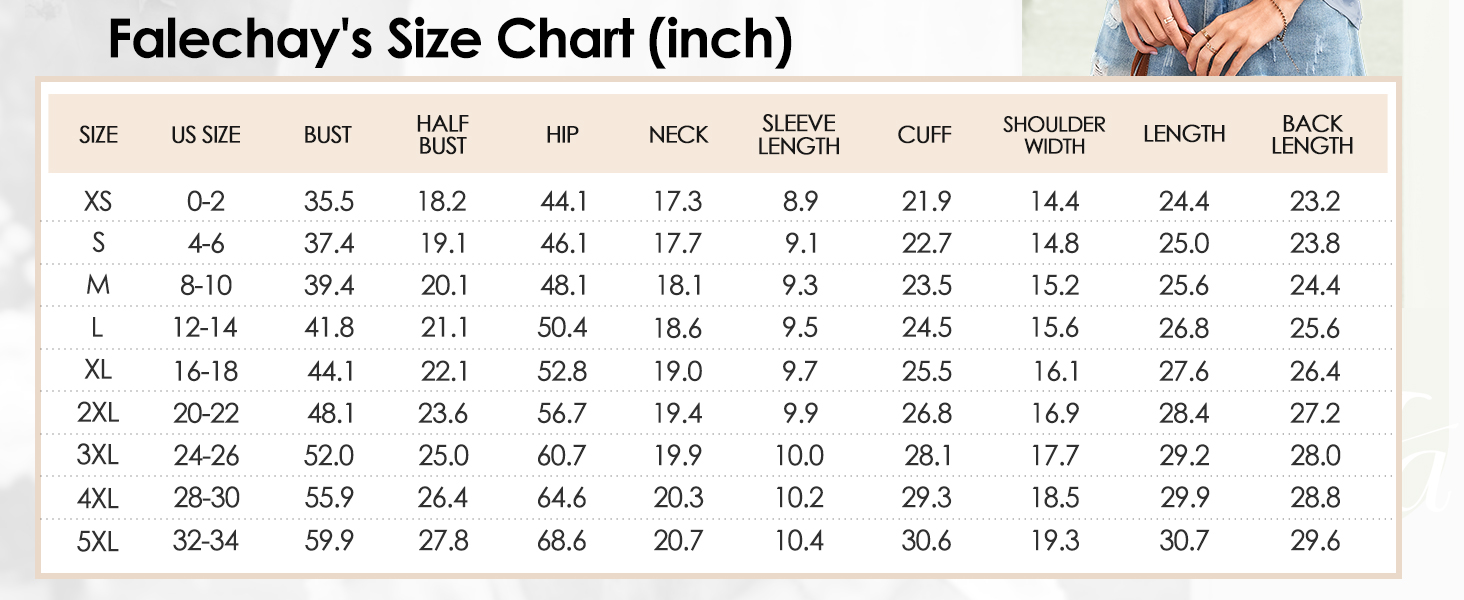This screenshot has height=600, width=1464.
Task: Select hip value 68.6 in 5XL row
Action: click(x=562, y=542)
